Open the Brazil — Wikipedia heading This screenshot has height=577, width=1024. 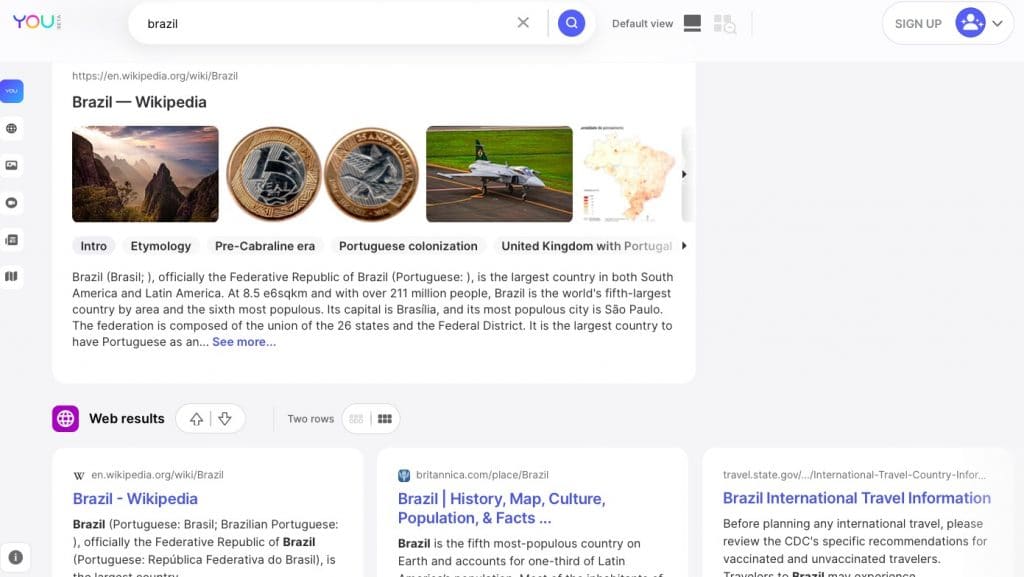pyautogui.click(x=139, y=102)
